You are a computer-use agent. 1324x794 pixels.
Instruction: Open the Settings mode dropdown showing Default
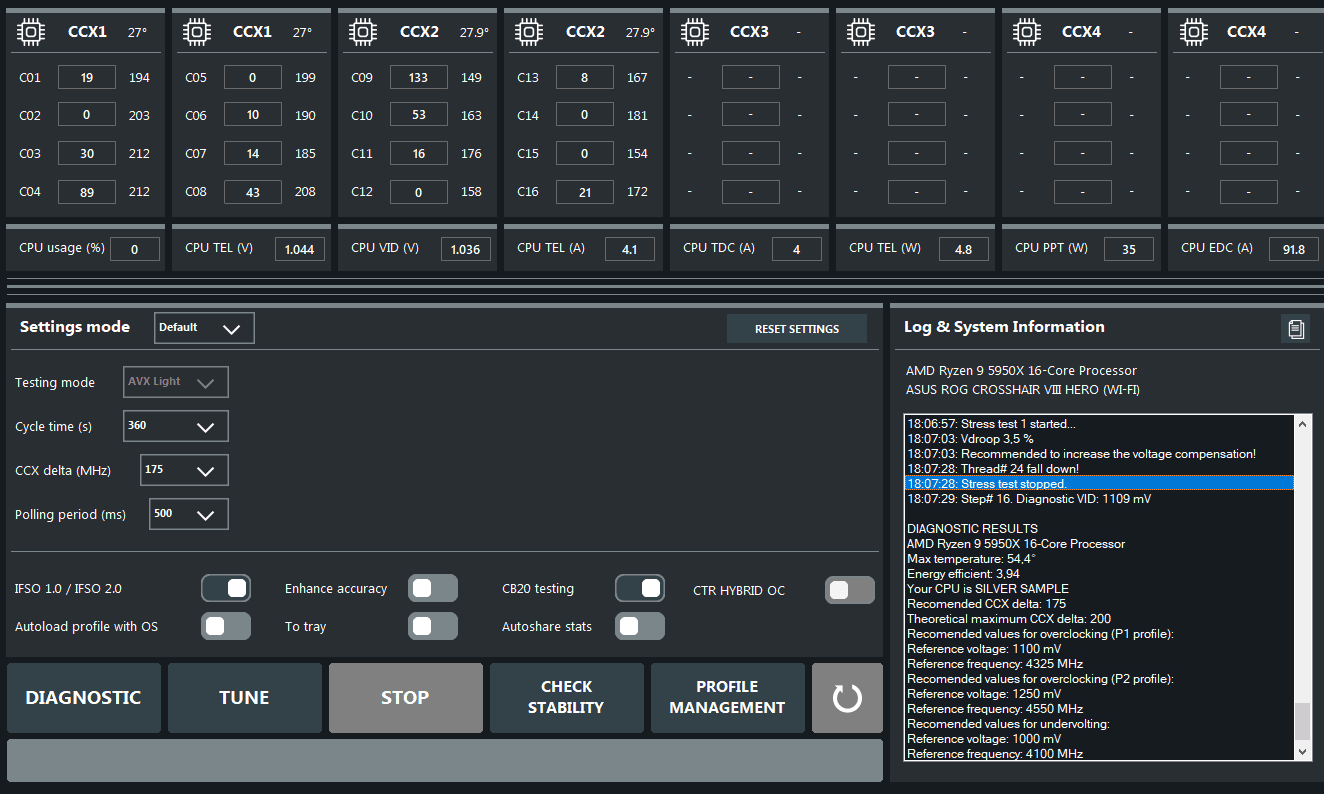point(205,328)
